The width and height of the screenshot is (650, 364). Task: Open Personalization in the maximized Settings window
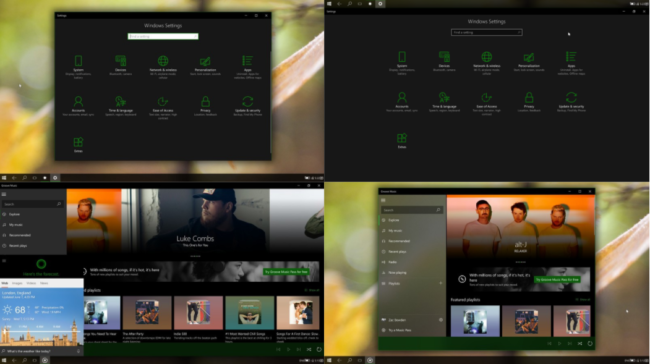point(529,61)
